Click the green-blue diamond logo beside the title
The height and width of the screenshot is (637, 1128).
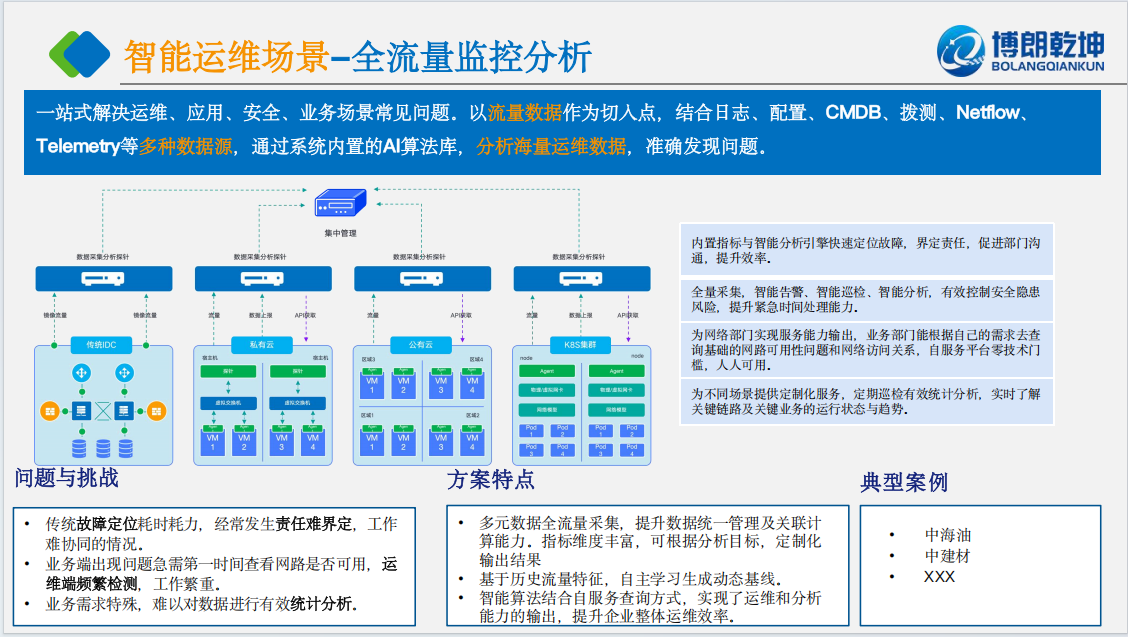click(x=80, y=54)
